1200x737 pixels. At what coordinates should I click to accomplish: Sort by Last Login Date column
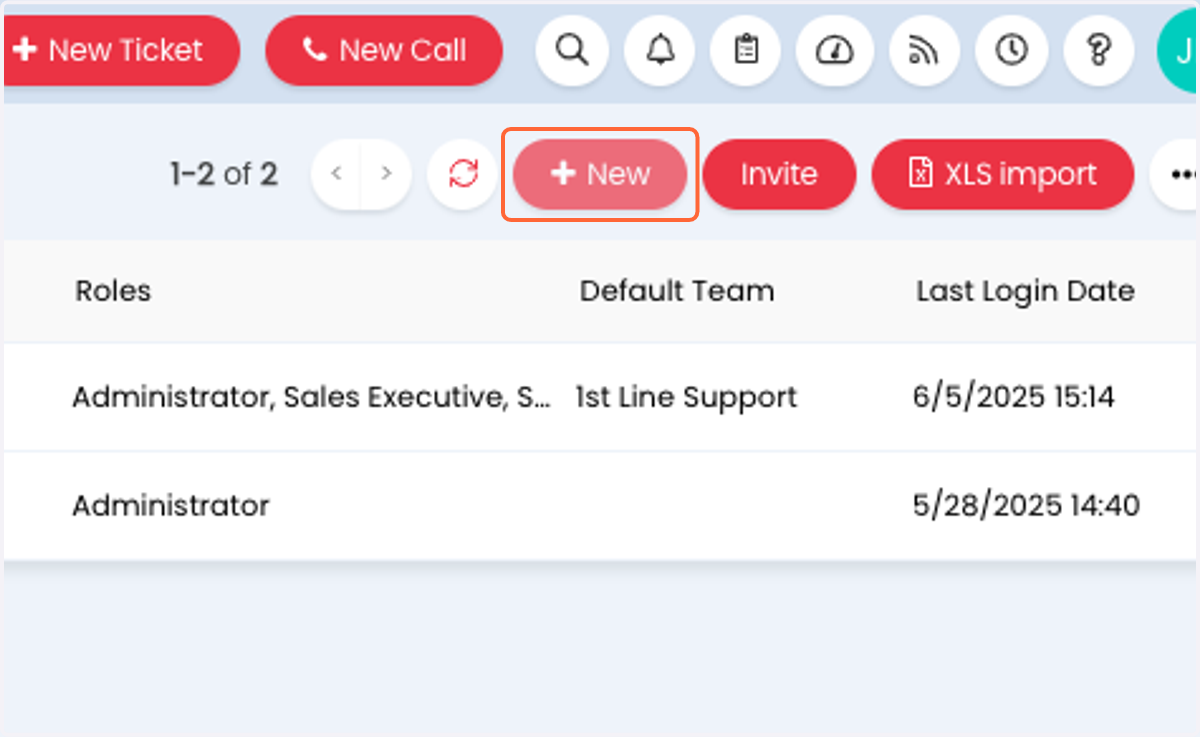pyautogui.click(x=1025, y=291)
